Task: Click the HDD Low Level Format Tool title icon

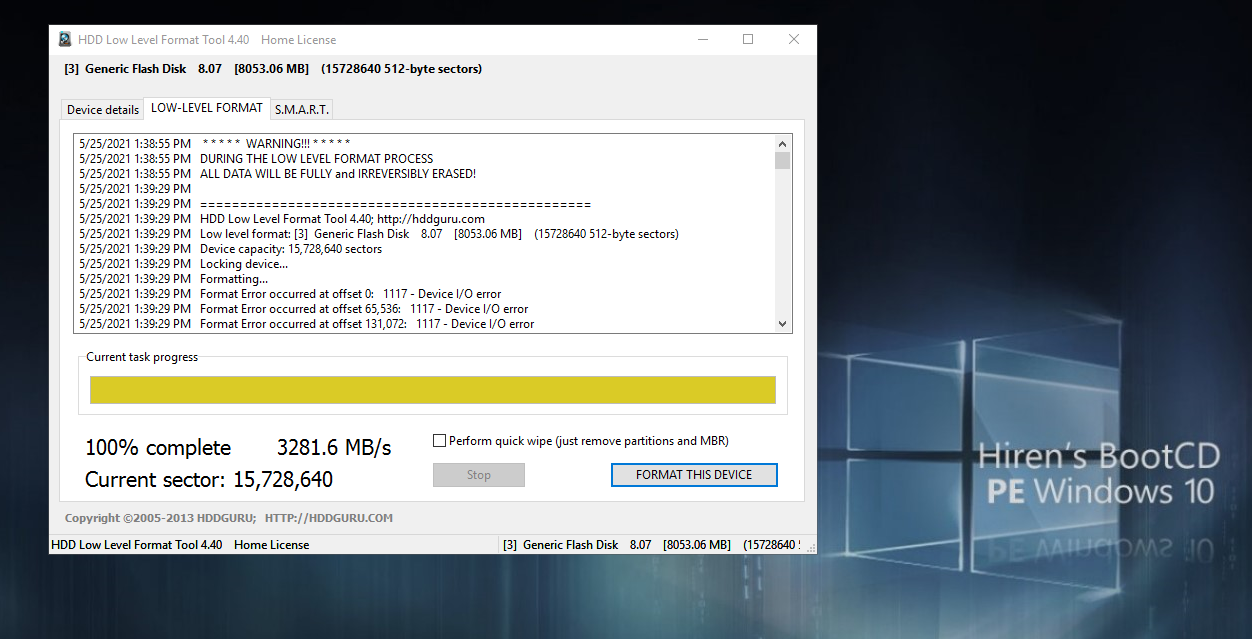Action: coord(65,40)
